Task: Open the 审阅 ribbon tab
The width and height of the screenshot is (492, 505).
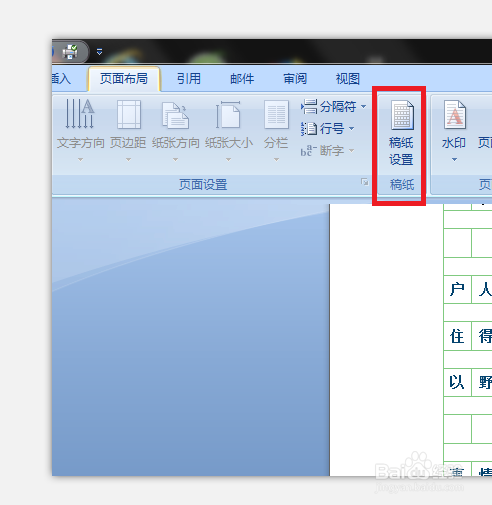Action: [x=295, y=79]
